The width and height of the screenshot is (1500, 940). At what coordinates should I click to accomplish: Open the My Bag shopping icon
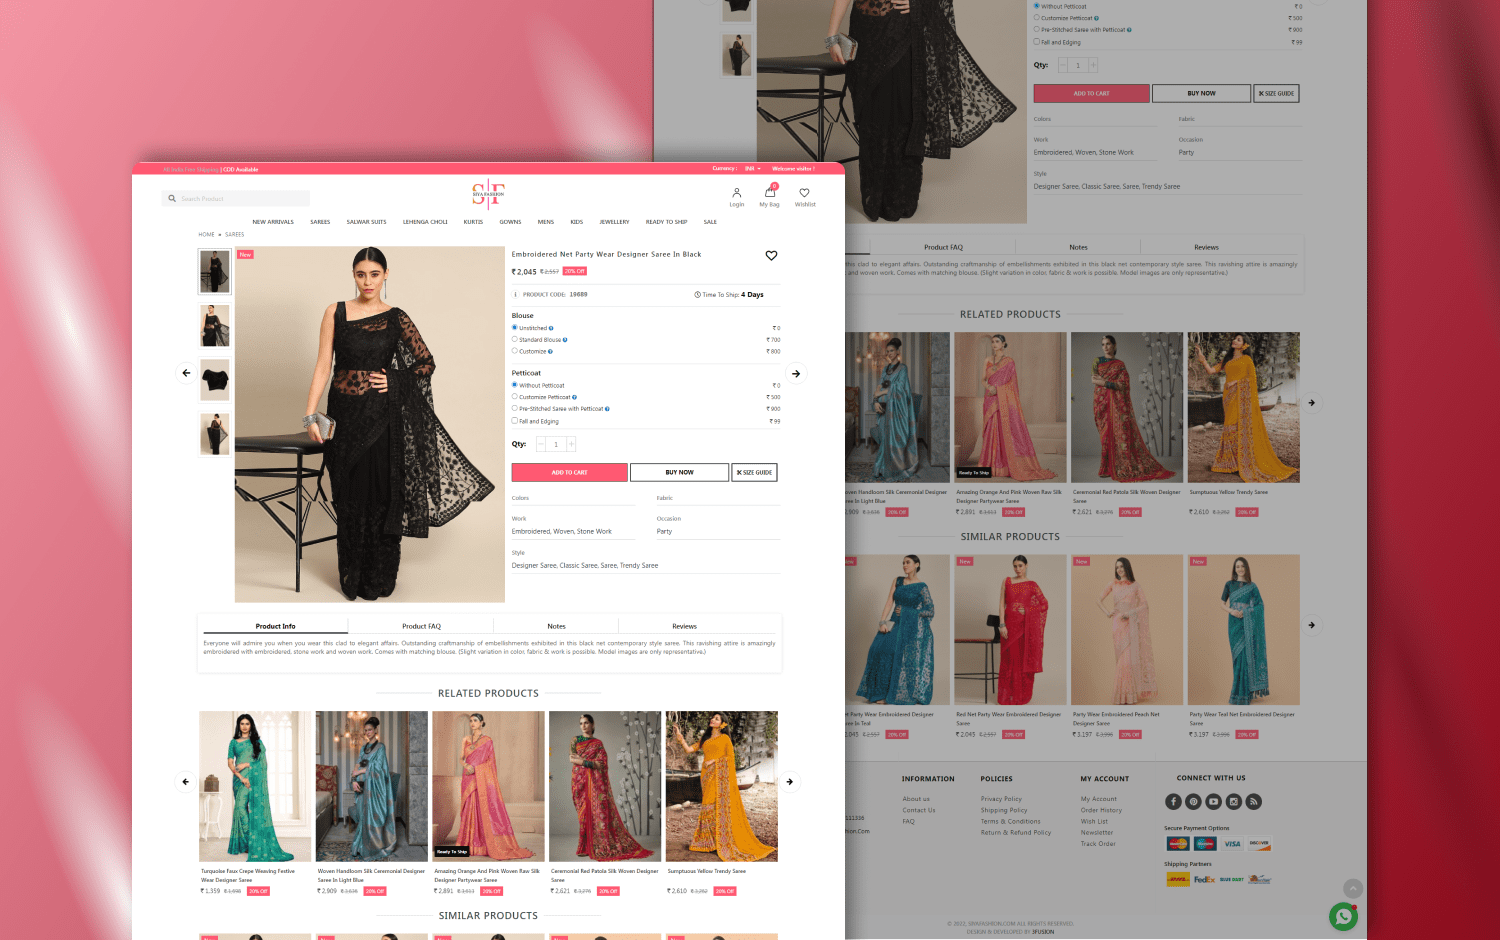pos(770,193)
